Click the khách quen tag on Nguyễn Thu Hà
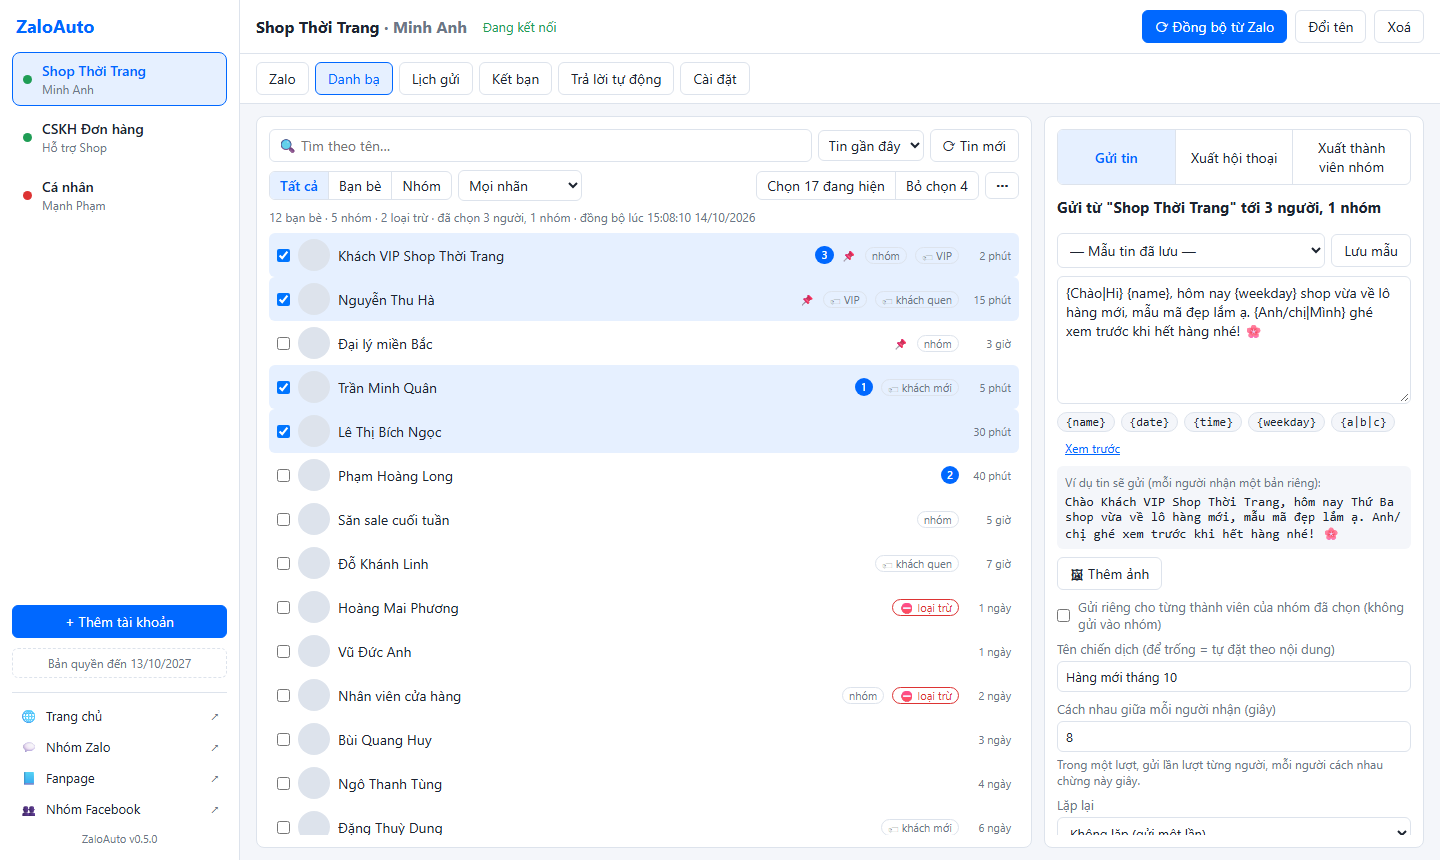The width and height of the screenshot is (1440, 860). point(917,300)
